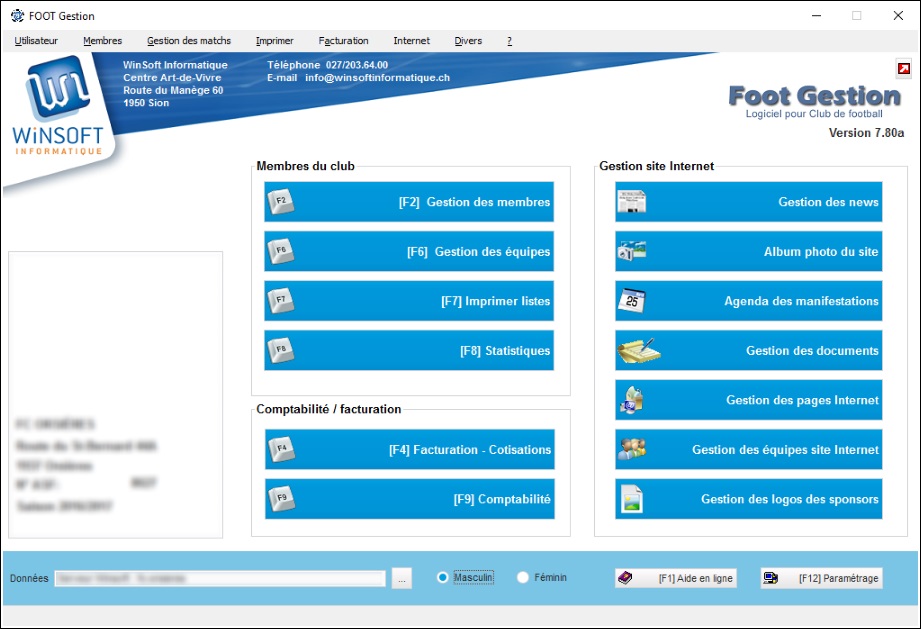
Task: Click the FOOT Gestion title bar app icon
Action: [x=18, y=16]
